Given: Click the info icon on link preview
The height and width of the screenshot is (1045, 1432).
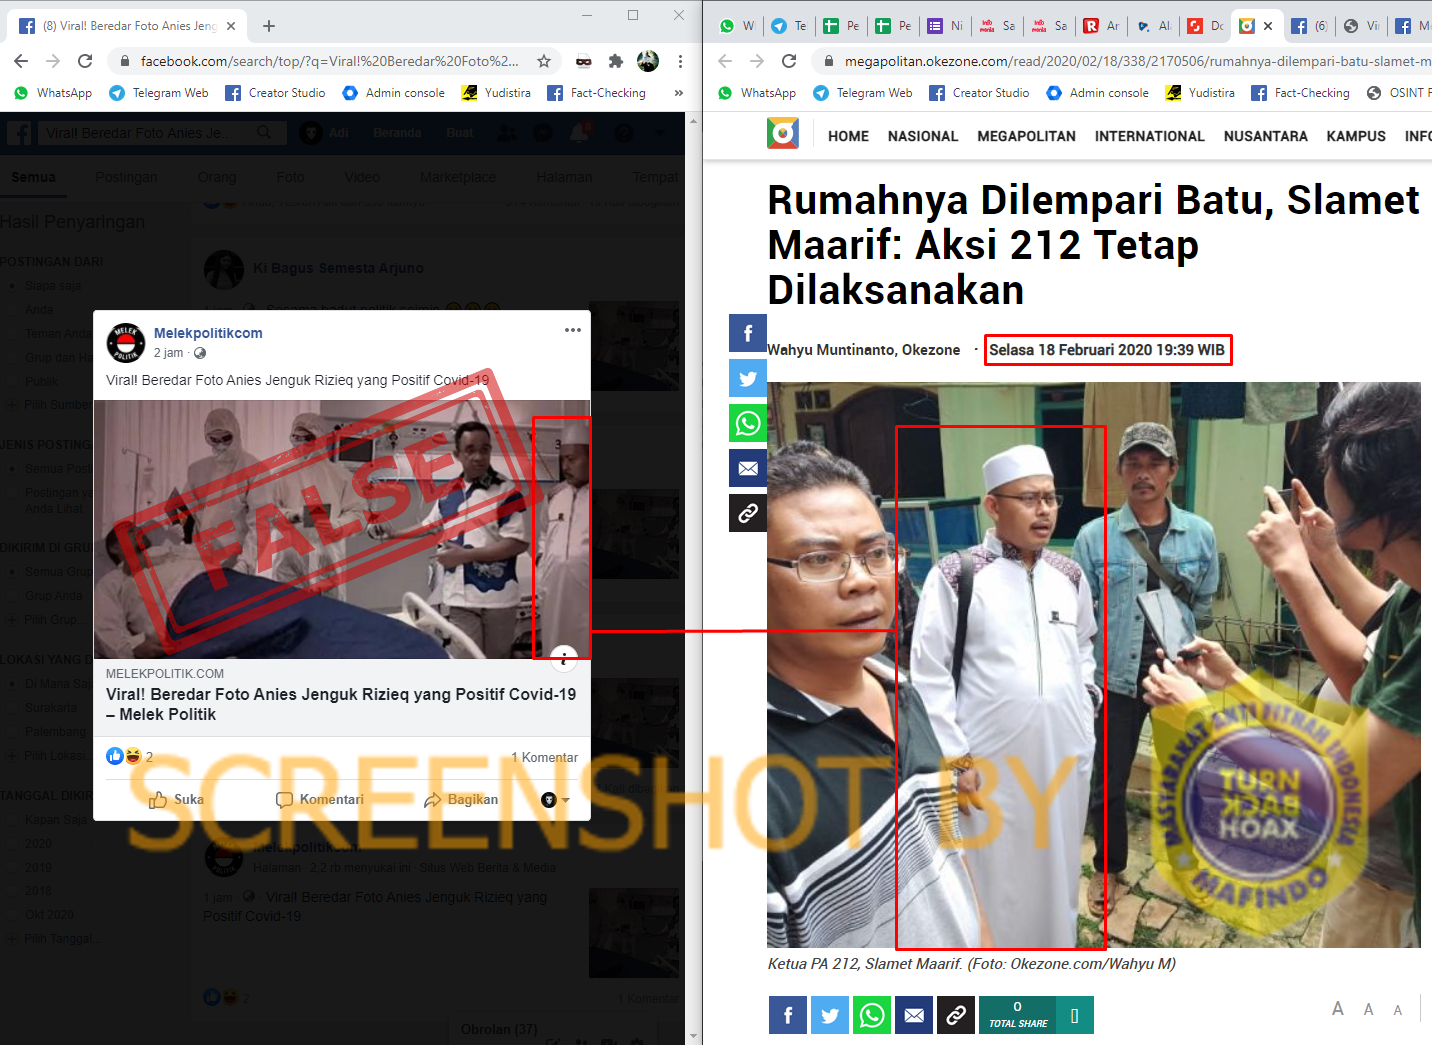Looking at the screenshot, I should click(x=564, y=659).
